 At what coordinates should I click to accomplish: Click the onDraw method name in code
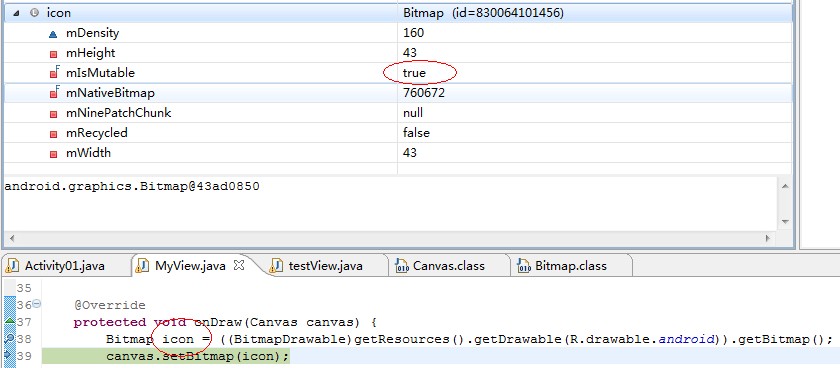219,322
